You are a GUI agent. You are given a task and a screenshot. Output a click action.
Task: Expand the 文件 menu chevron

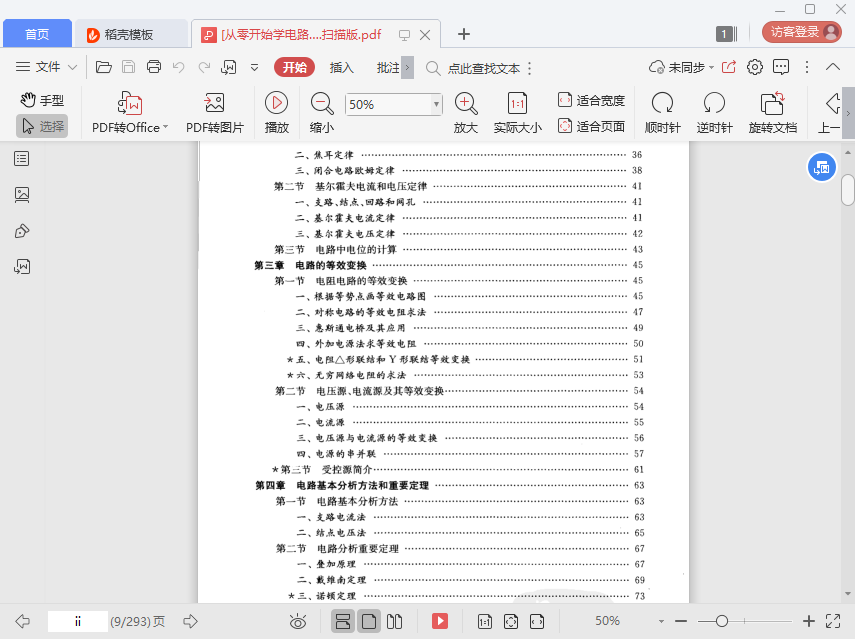tap(72, 68)
